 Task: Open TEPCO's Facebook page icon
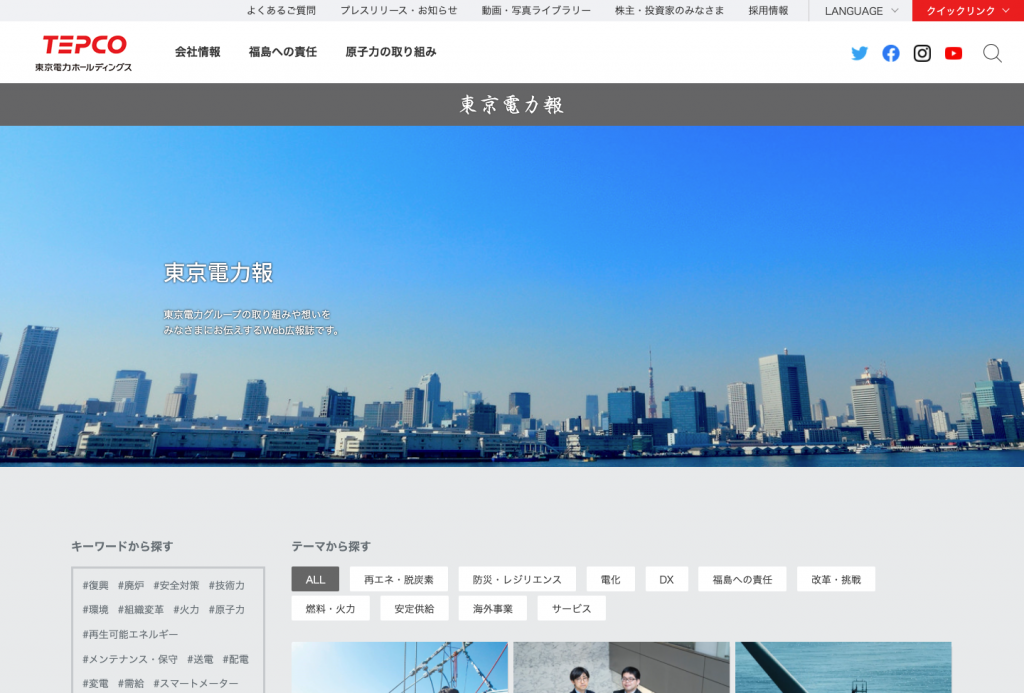coord(891,53)
